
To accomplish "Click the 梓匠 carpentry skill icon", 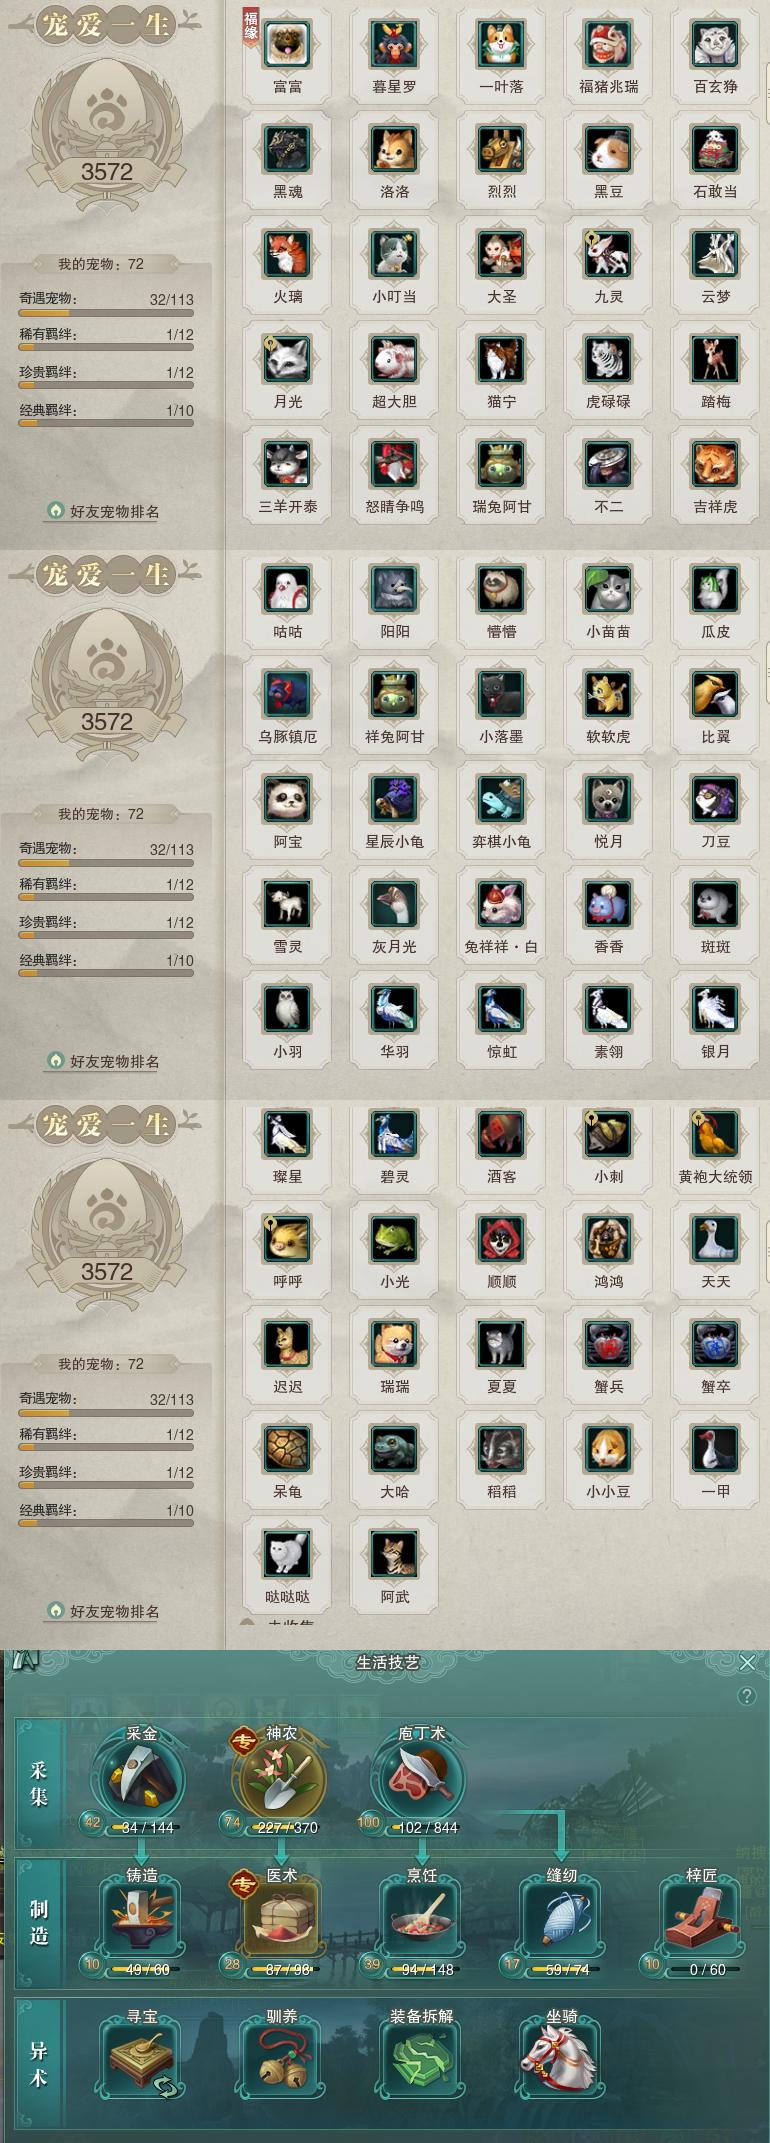I will 701,1918.
